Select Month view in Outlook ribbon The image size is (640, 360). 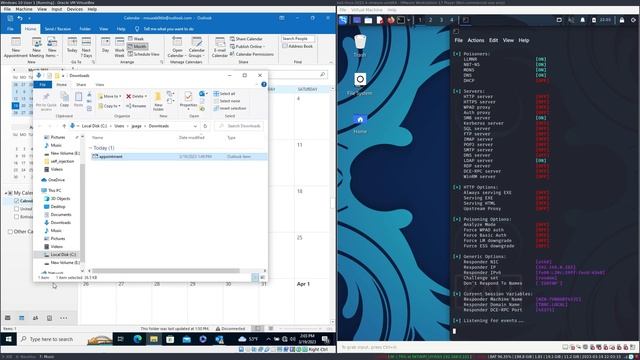pyautogui.click(x=137, y=47)
